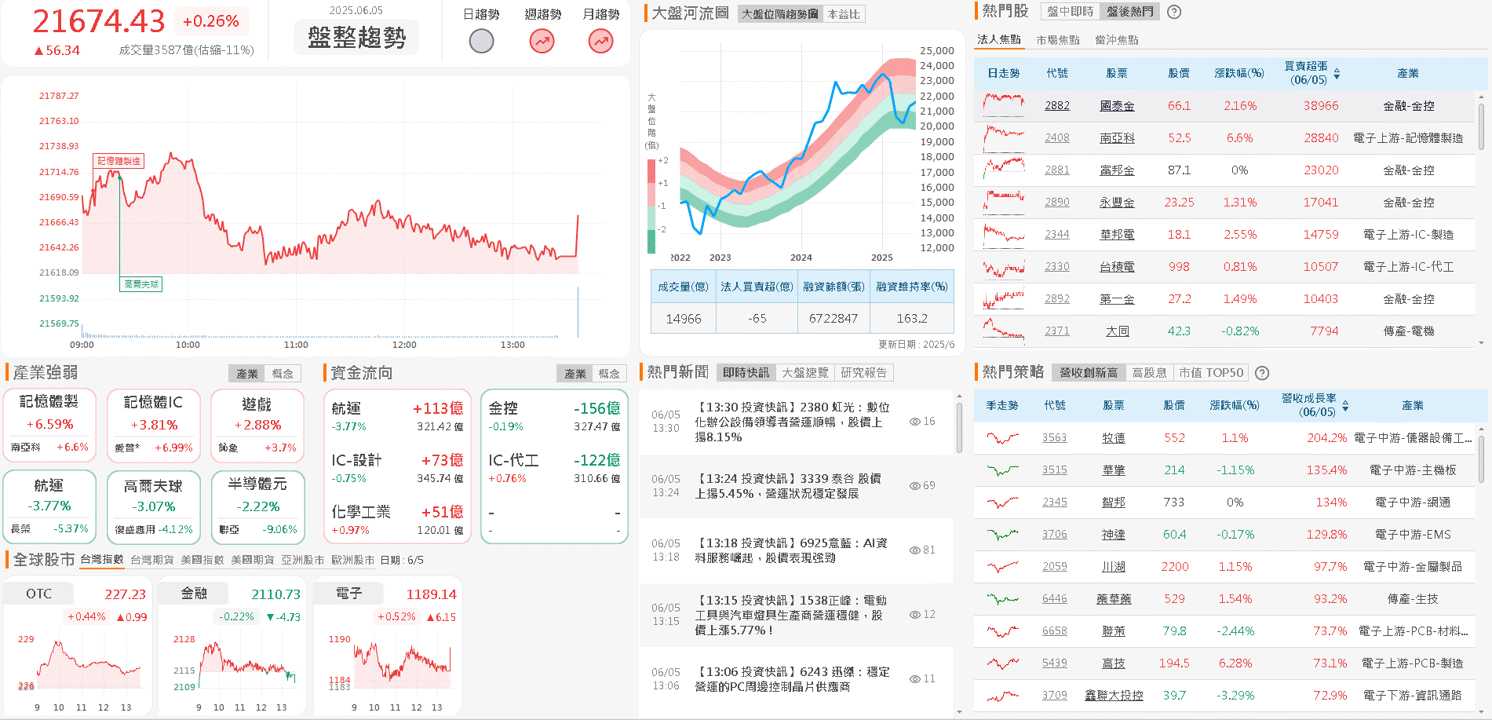This screenshot has width=1492, height=720.
Task: Select the 市值 TOP50 strategy tab
Action: click(x=1210, y=373)
